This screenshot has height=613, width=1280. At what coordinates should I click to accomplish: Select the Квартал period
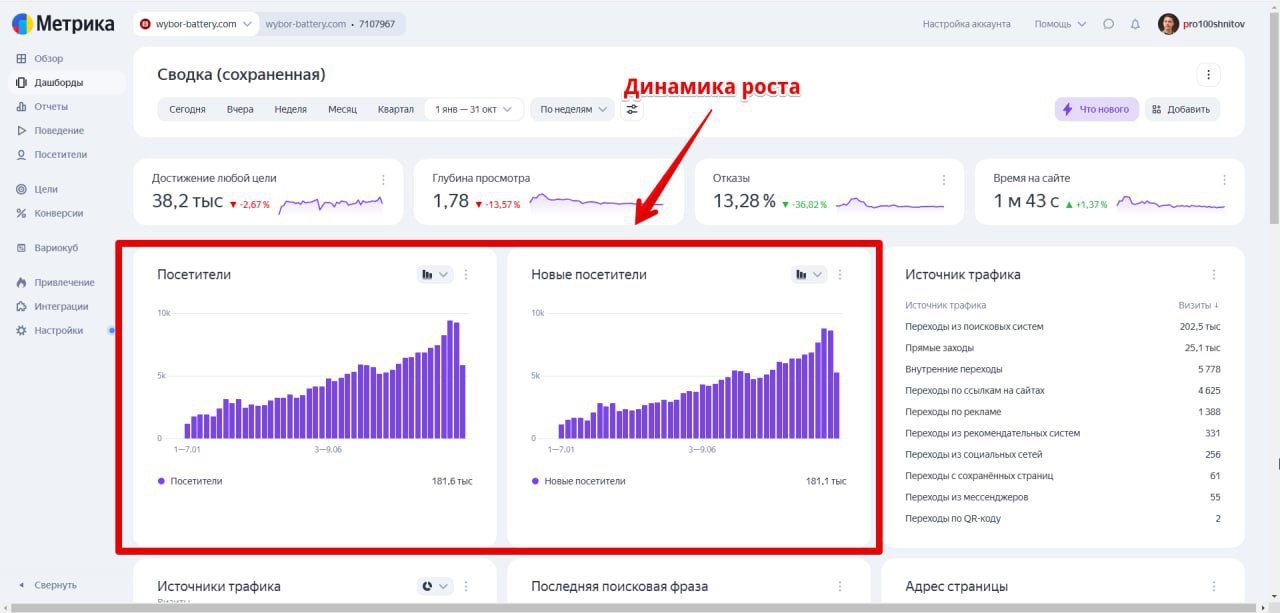pos(396,109)
